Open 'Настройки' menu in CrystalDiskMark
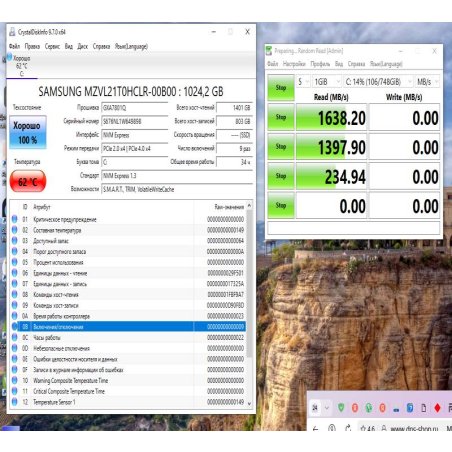 (x=294, y=64)
